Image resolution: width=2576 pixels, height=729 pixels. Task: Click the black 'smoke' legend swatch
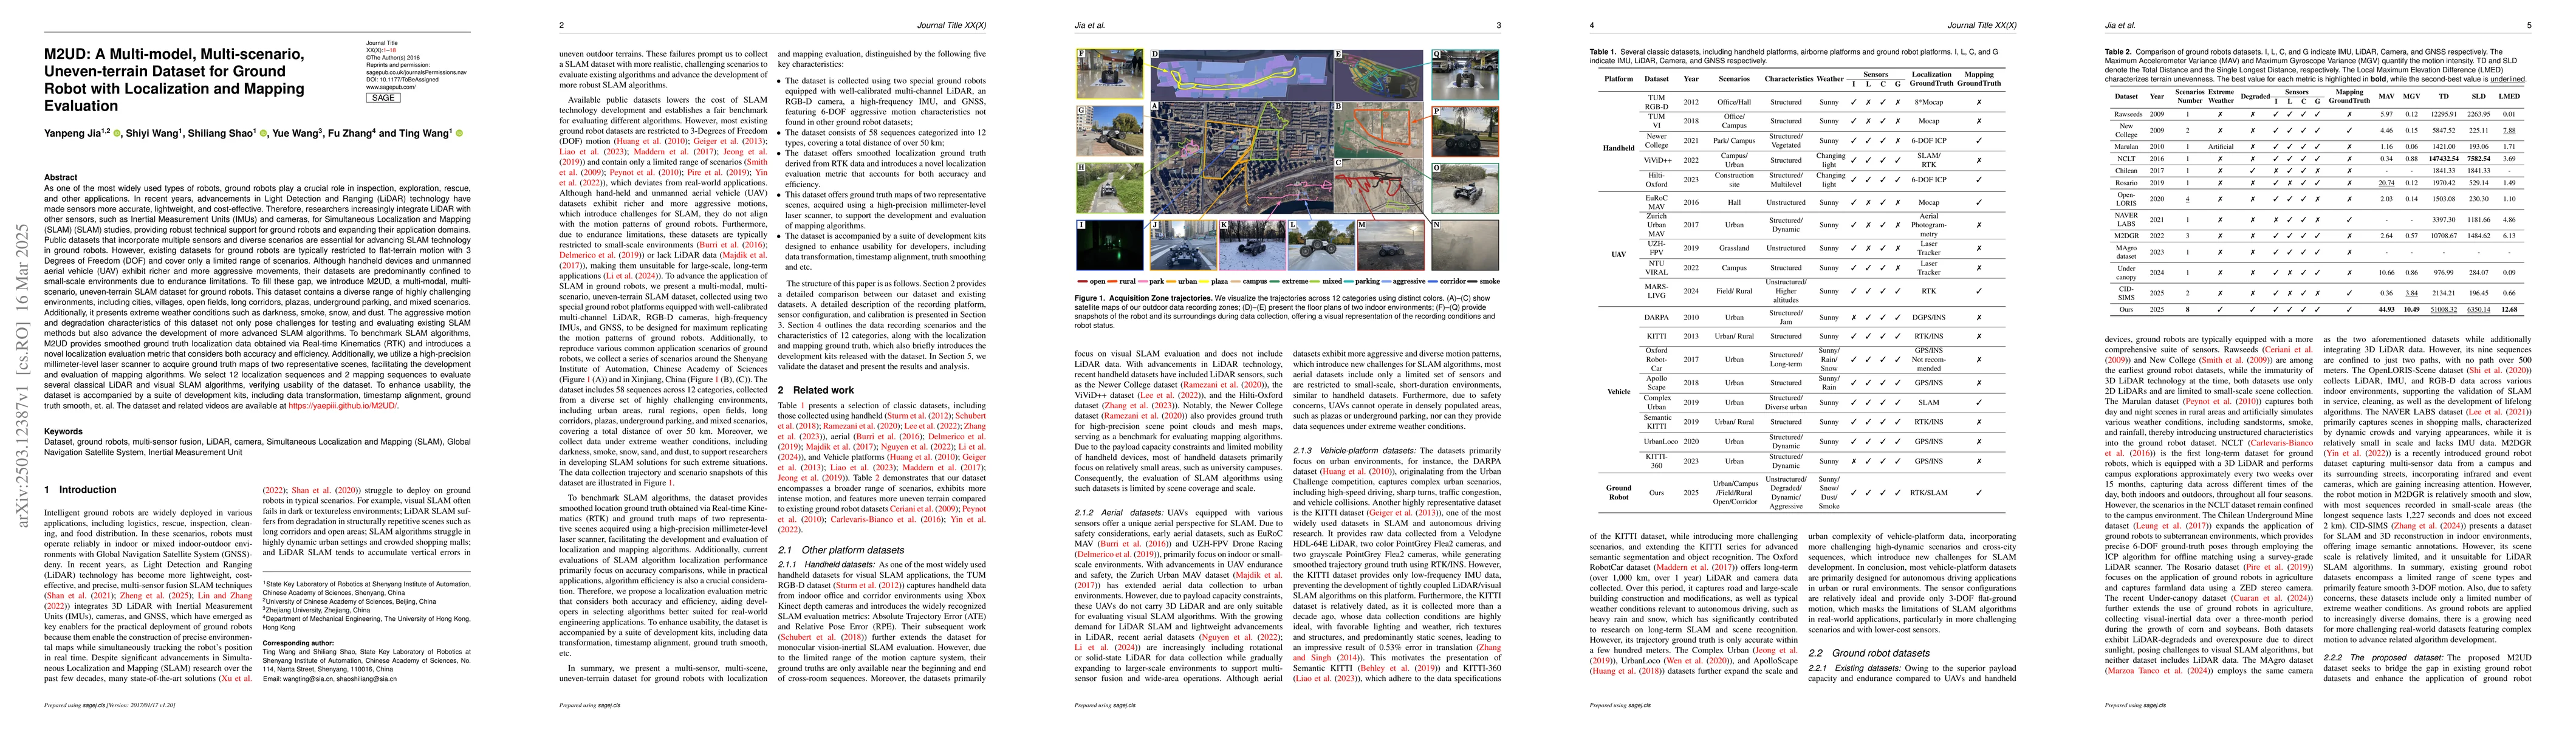tap(1473, 282)
